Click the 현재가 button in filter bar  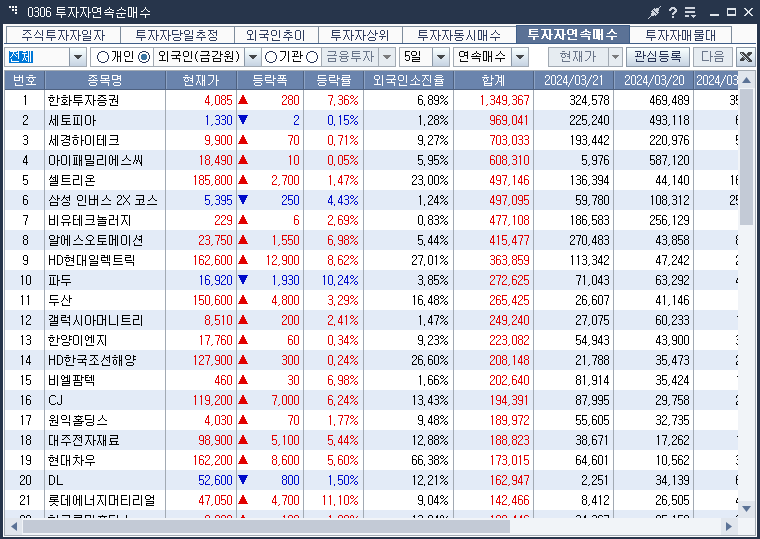[x=578, y=57]
